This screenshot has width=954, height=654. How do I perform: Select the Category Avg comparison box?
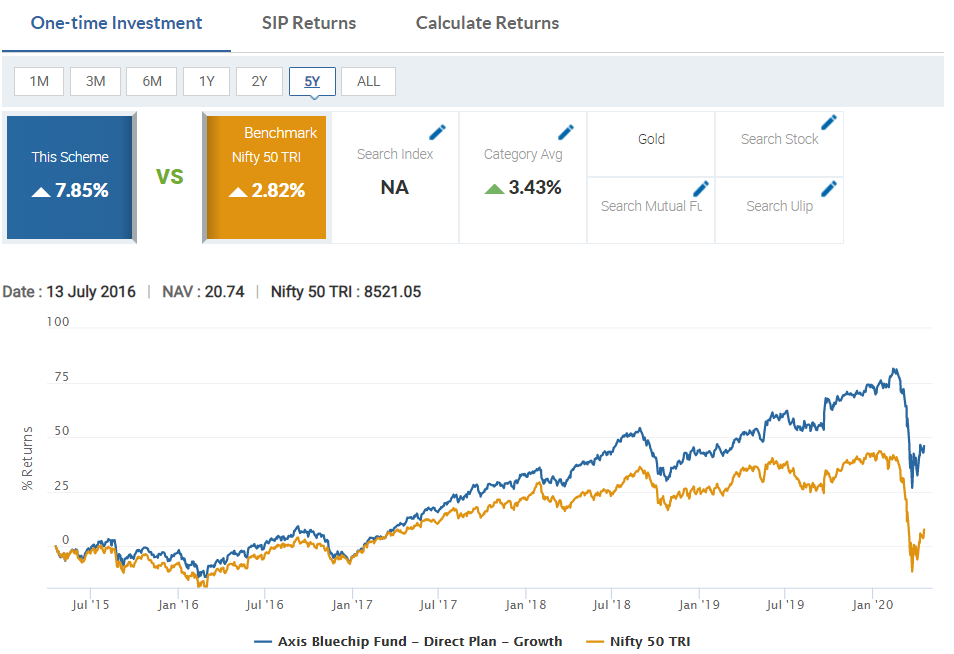coord(523,177)
